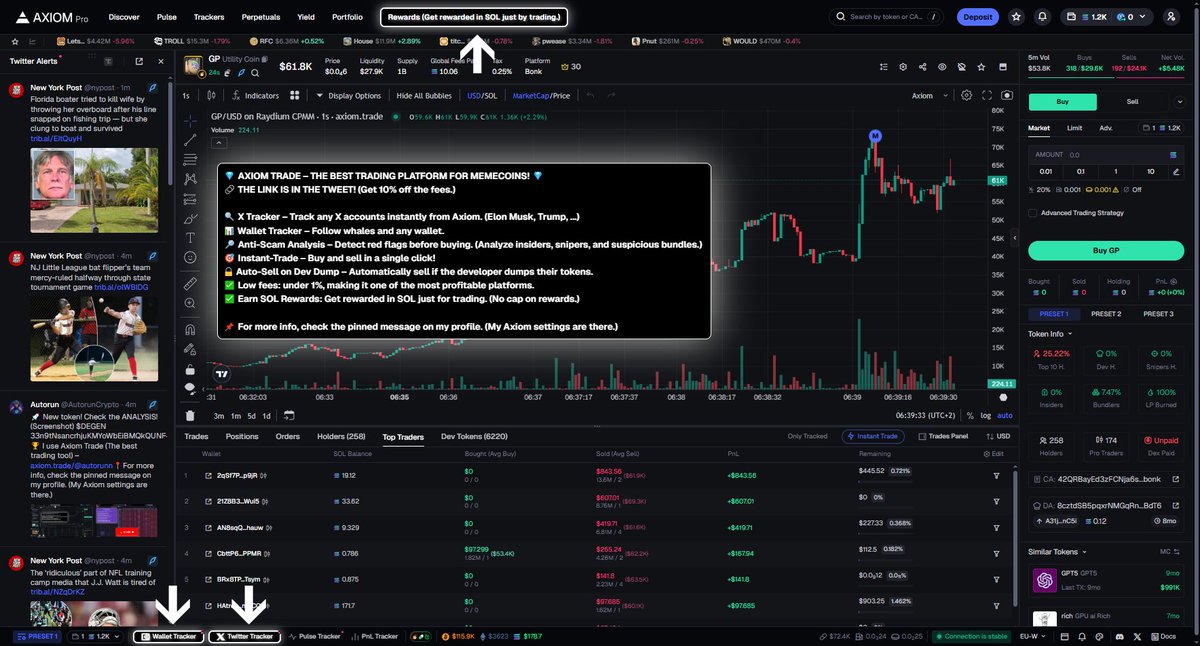The width and height of the screenshot is (1200, 646).
Task: Toggle chart fullscreen icon
Action: (x=987, y=95)
